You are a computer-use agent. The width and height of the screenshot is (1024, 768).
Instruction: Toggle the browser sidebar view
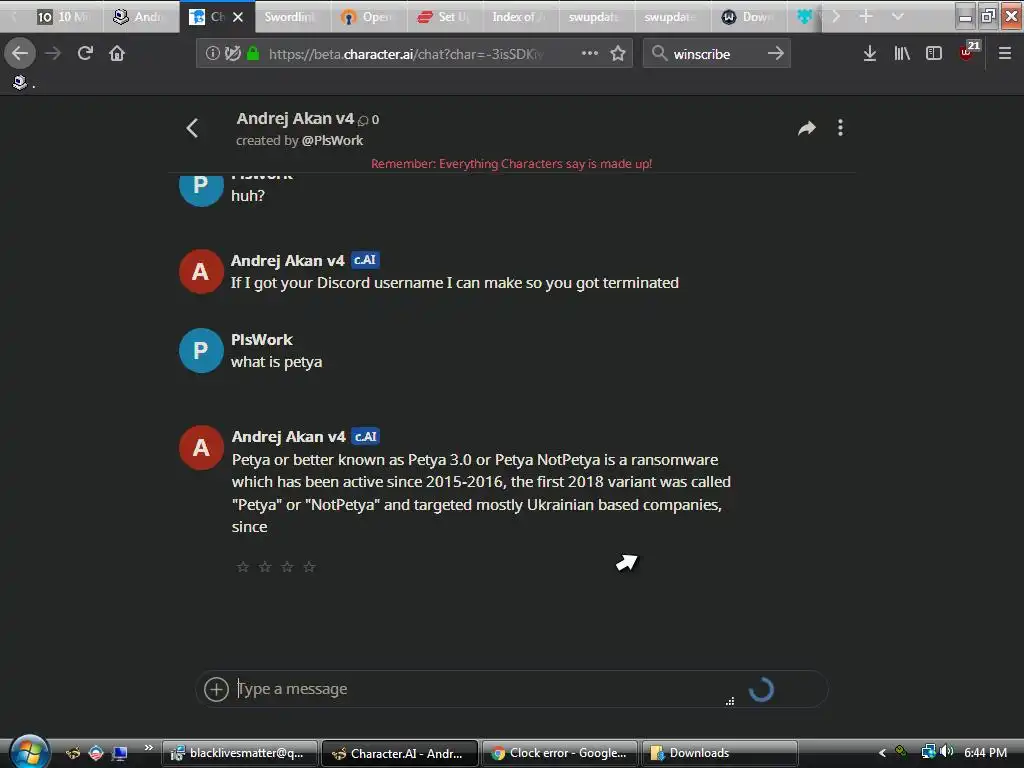934,53
